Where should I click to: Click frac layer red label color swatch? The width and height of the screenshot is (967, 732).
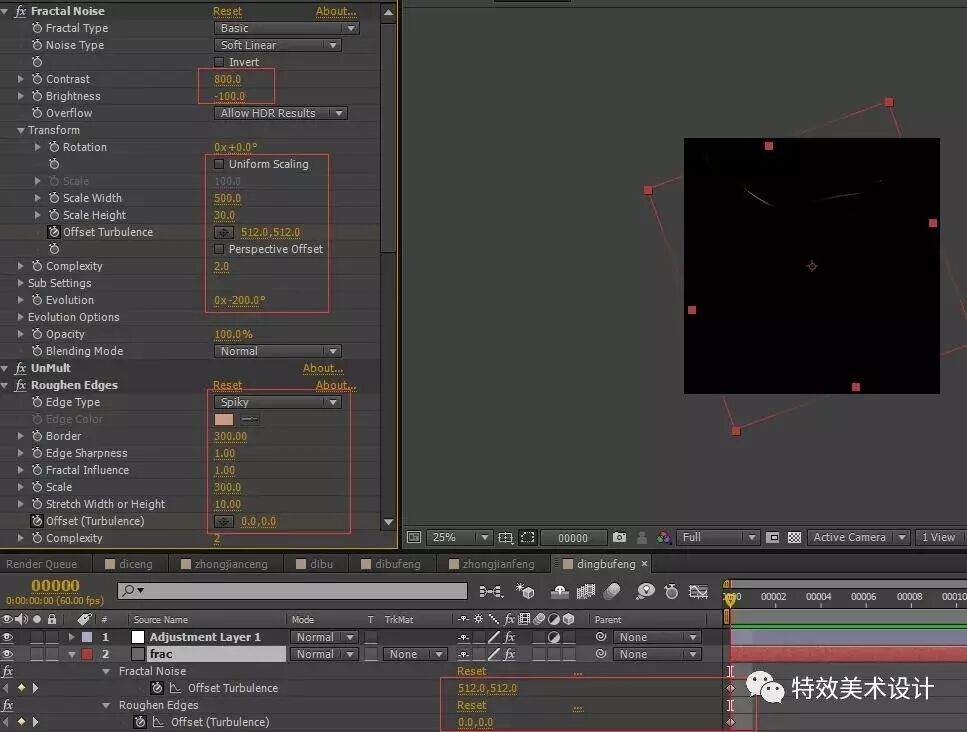pos(88,654)
